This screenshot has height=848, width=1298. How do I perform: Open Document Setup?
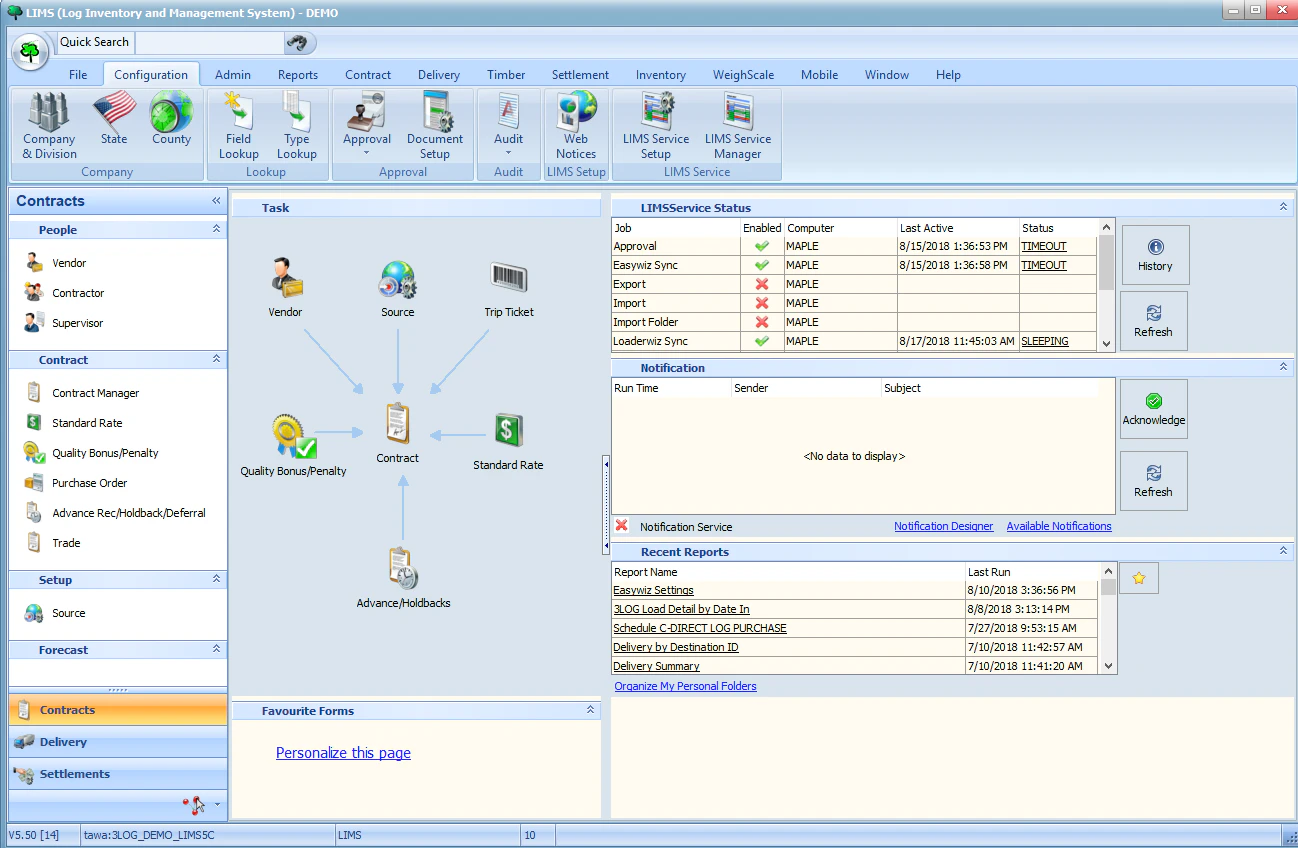(x=435, y=125)
